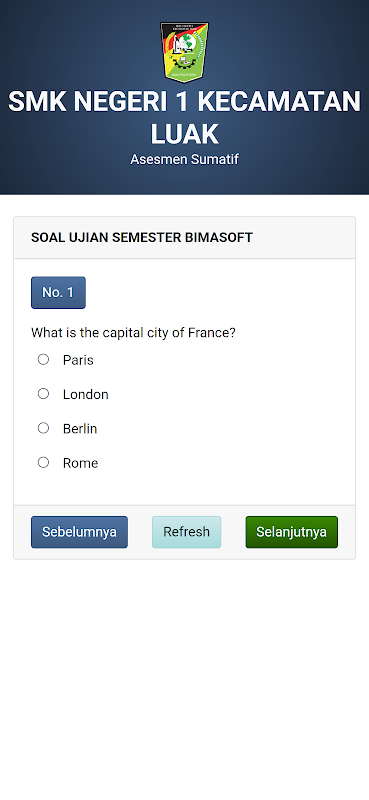Click the No. 1 question badge
369x800 pixels.
tap(58, 292)
